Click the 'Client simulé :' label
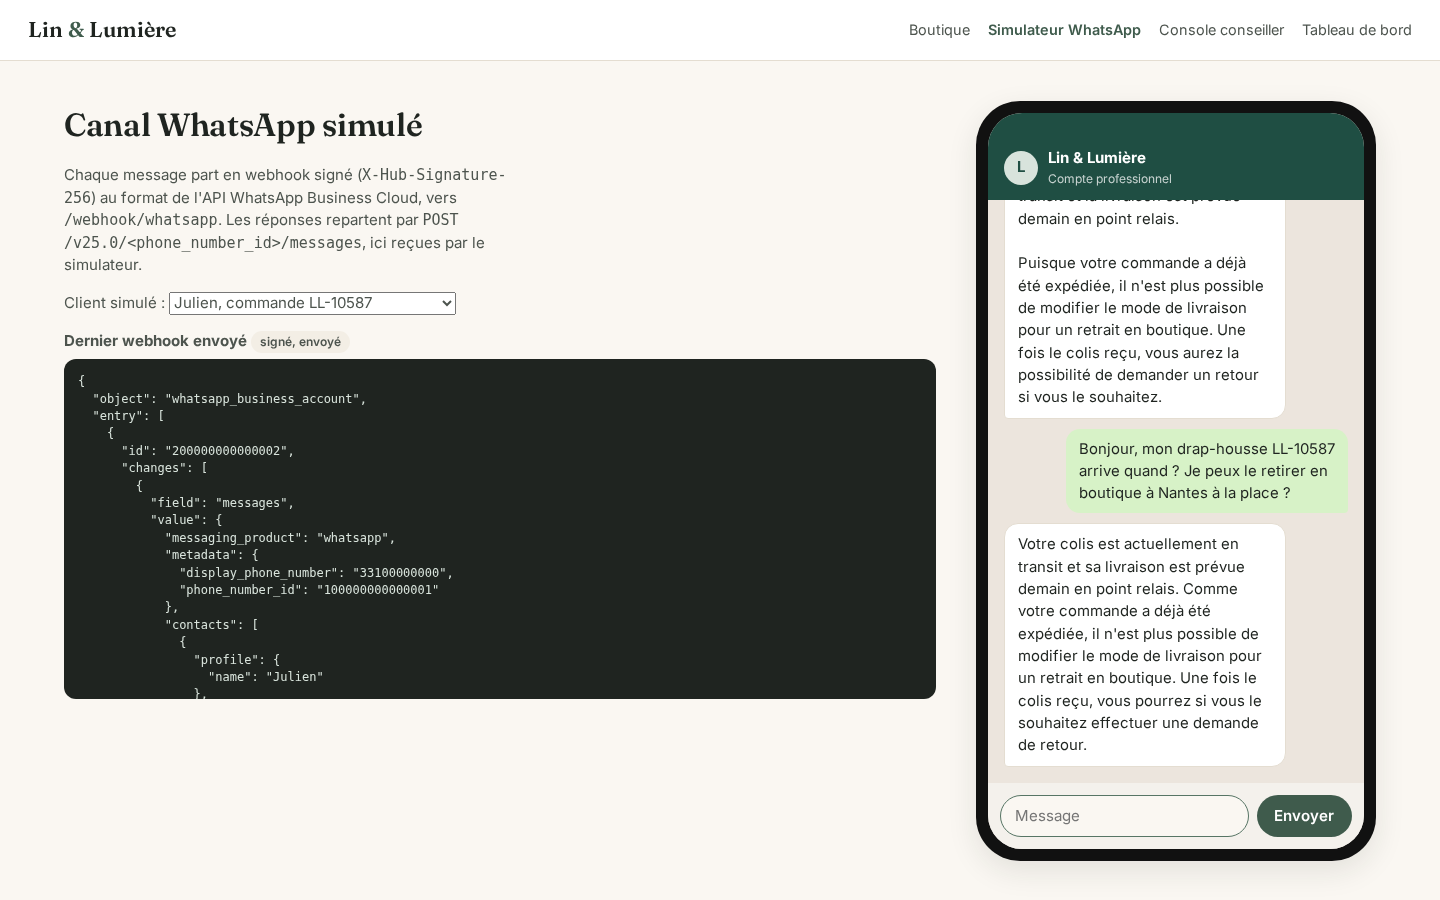Viewport: 1440px width, 900px height. coord(114,303)
